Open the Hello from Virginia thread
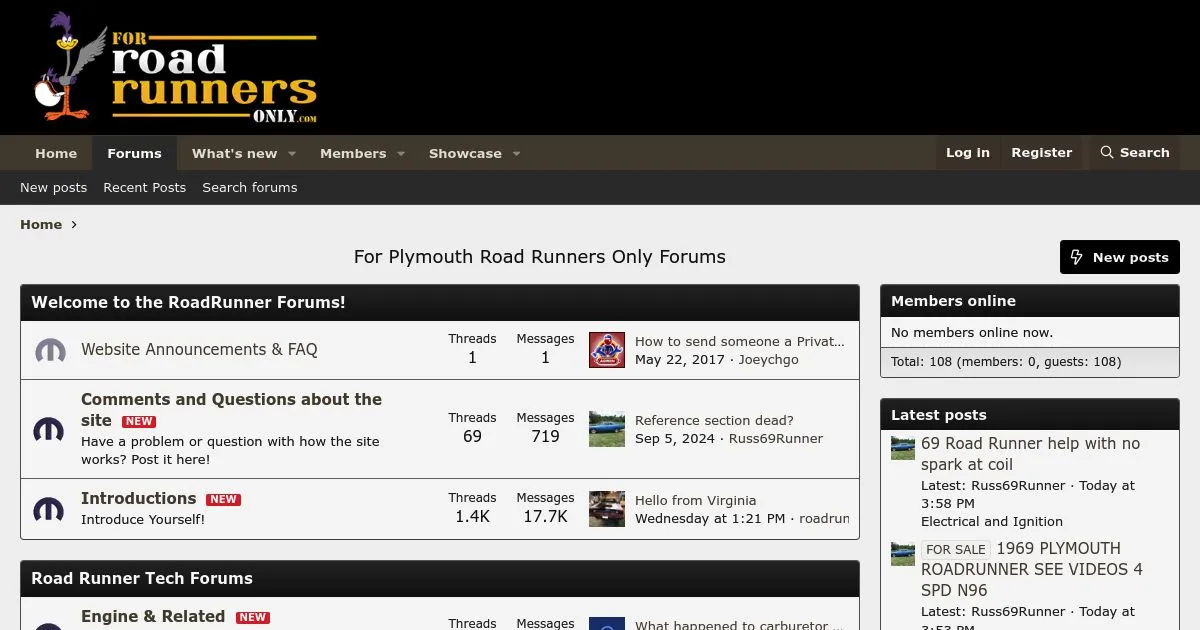 695,501
